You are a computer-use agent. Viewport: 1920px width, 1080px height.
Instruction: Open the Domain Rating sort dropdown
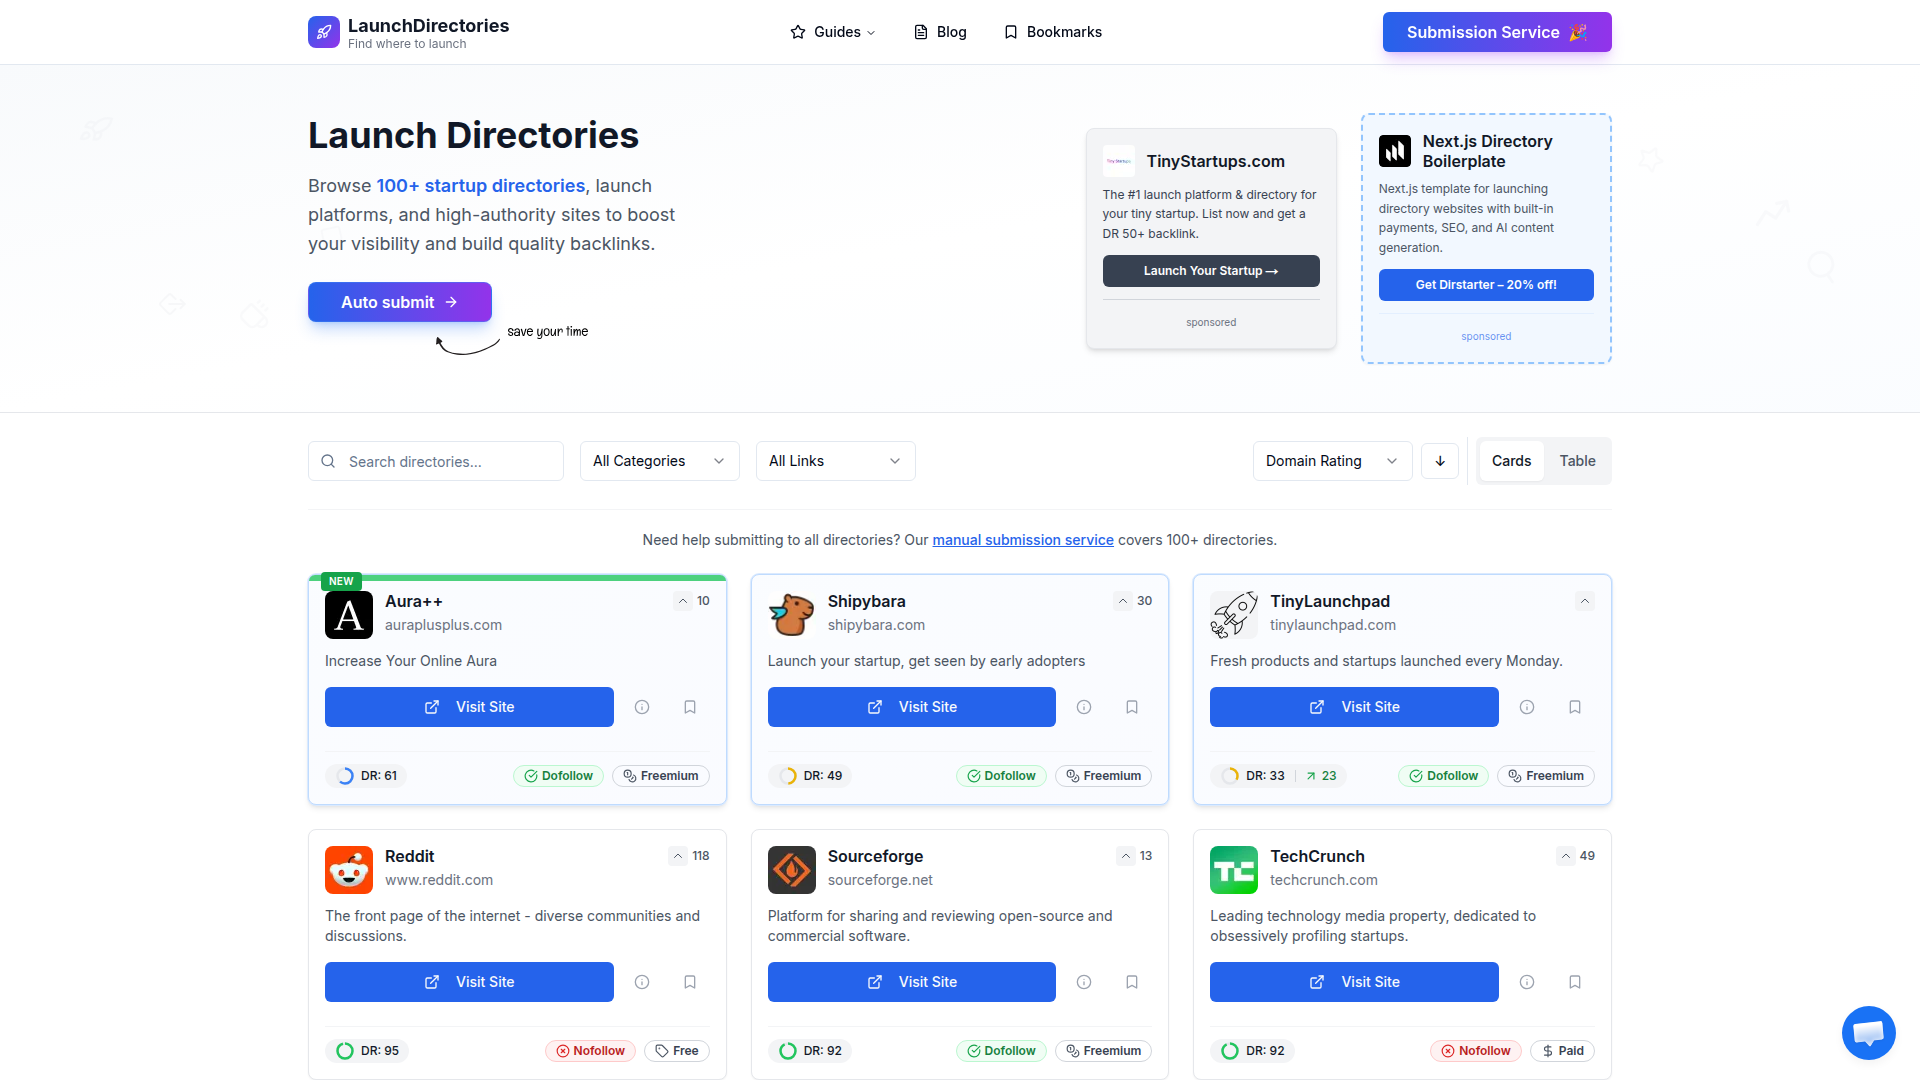pos(1331,461)
